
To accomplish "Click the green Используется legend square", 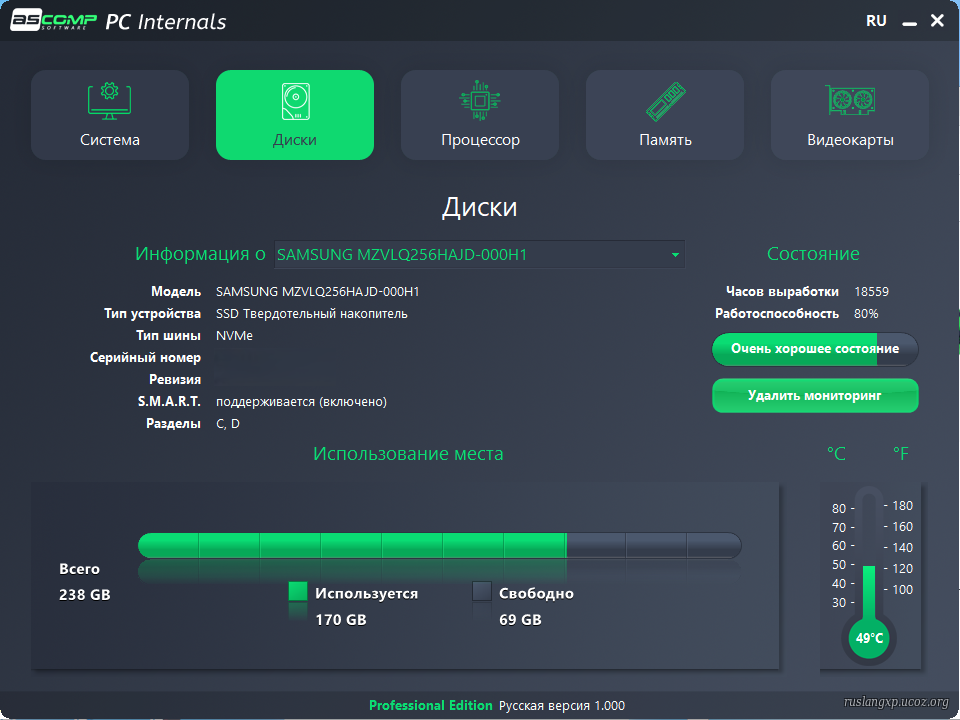I will [x=298, y=591].
